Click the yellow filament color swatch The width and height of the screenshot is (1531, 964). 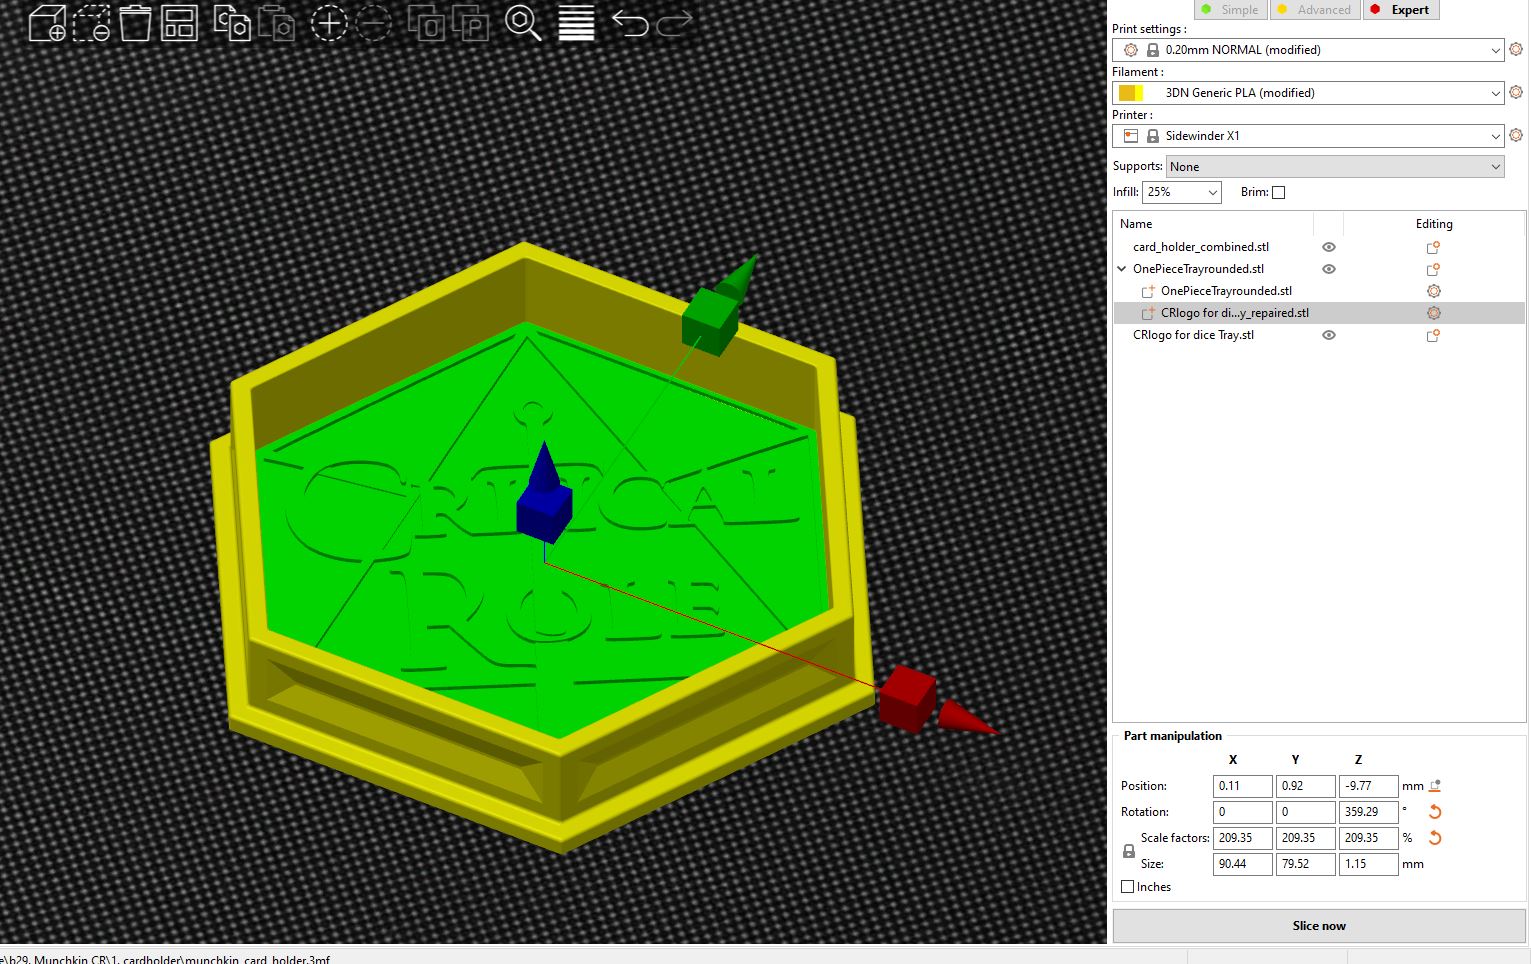[x=1131, y=93]
